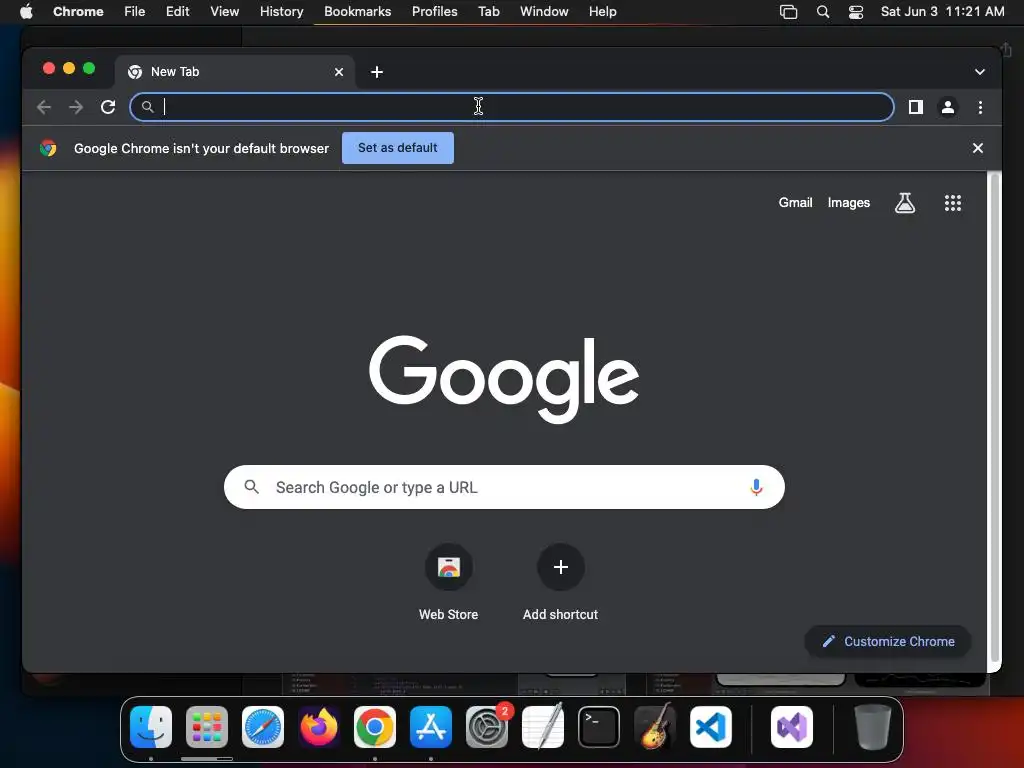Launch Firefox from the Dock
The image size is (1024, 768).
319,727
